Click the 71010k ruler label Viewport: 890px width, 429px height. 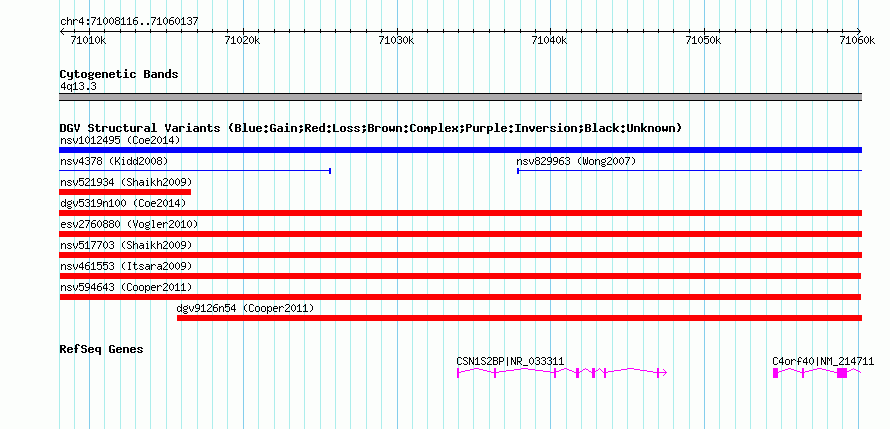pyautogui.click(x=87, y=41)
